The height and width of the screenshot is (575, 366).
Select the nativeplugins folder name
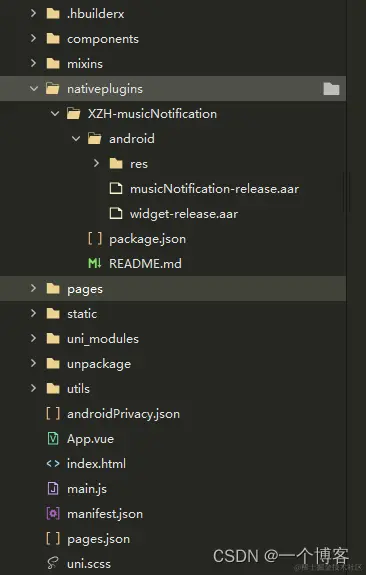[x=105, y=89]
